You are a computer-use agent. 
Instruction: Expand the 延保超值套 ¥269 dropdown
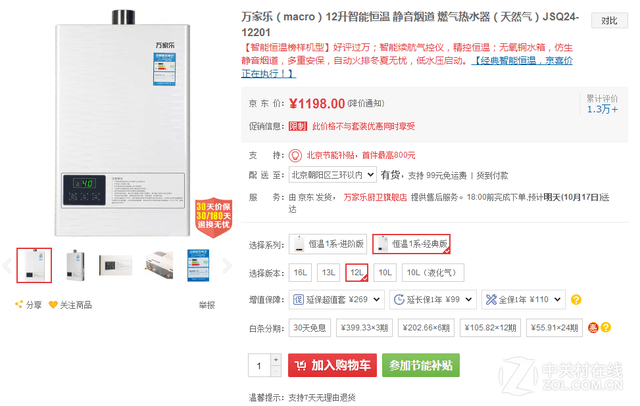coord(337,300)
